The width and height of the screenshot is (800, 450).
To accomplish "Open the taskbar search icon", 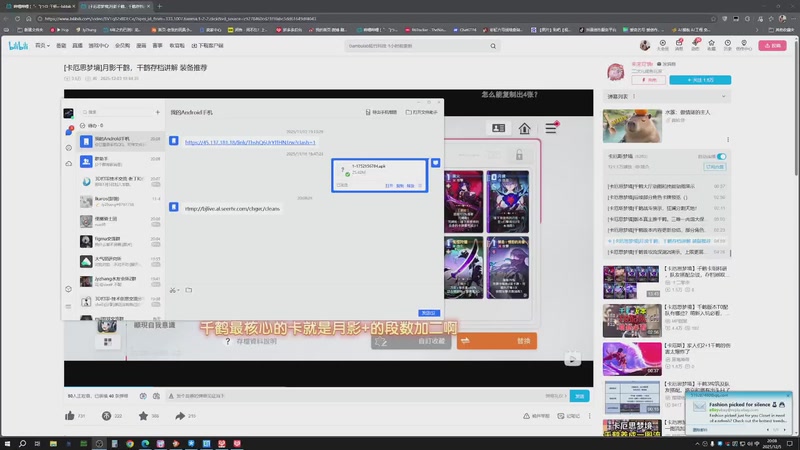I will pos(22,444).
